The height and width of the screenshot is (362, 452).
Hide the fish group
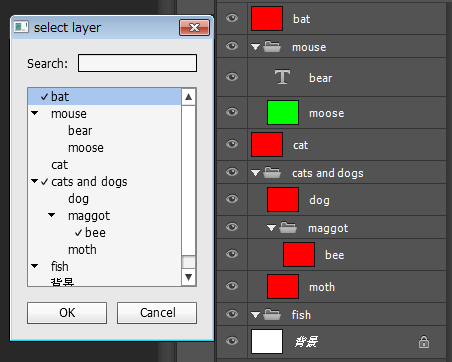click(x=232, y=314)
